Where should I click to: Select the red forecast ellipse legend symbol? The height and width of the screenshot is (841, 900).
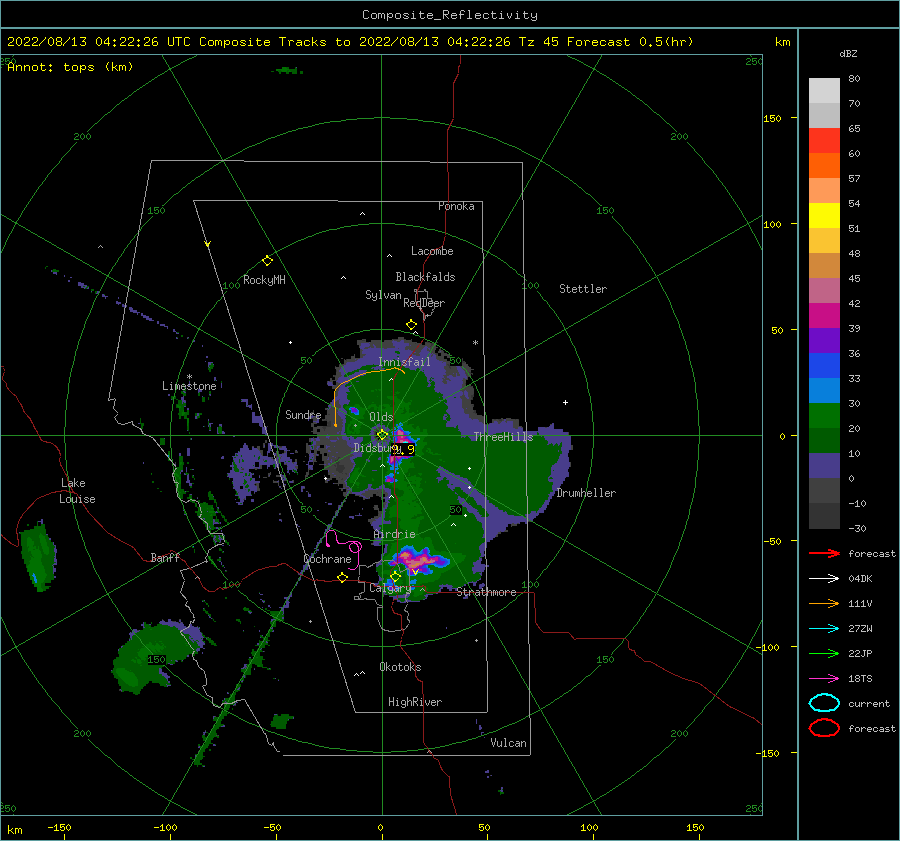point(824,728)
